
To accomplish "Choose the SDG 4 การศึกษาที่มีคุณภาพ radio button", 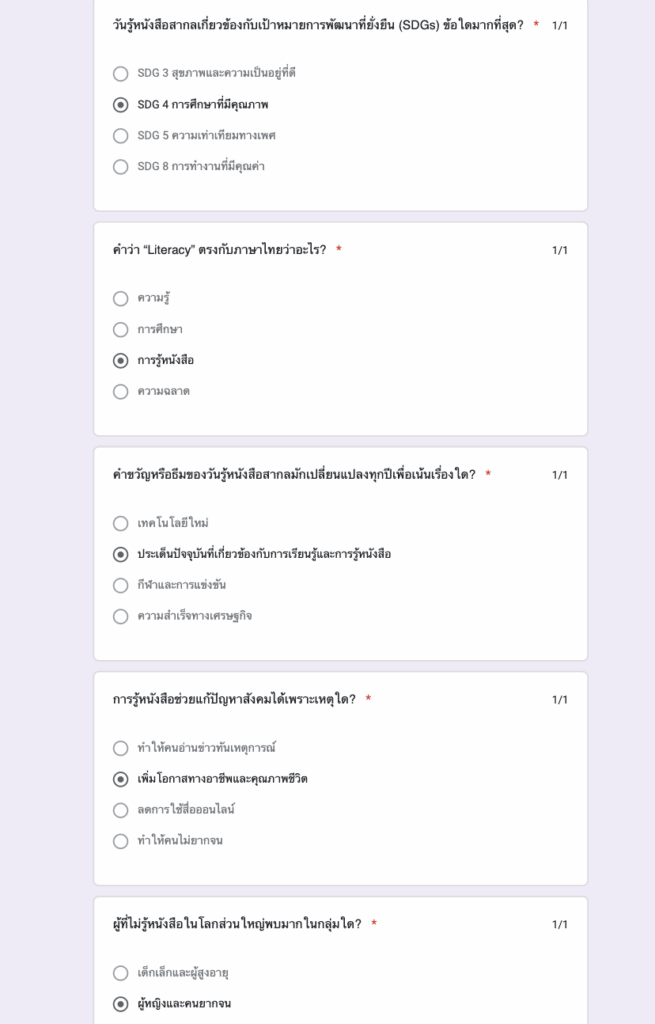I will [121, 104].
